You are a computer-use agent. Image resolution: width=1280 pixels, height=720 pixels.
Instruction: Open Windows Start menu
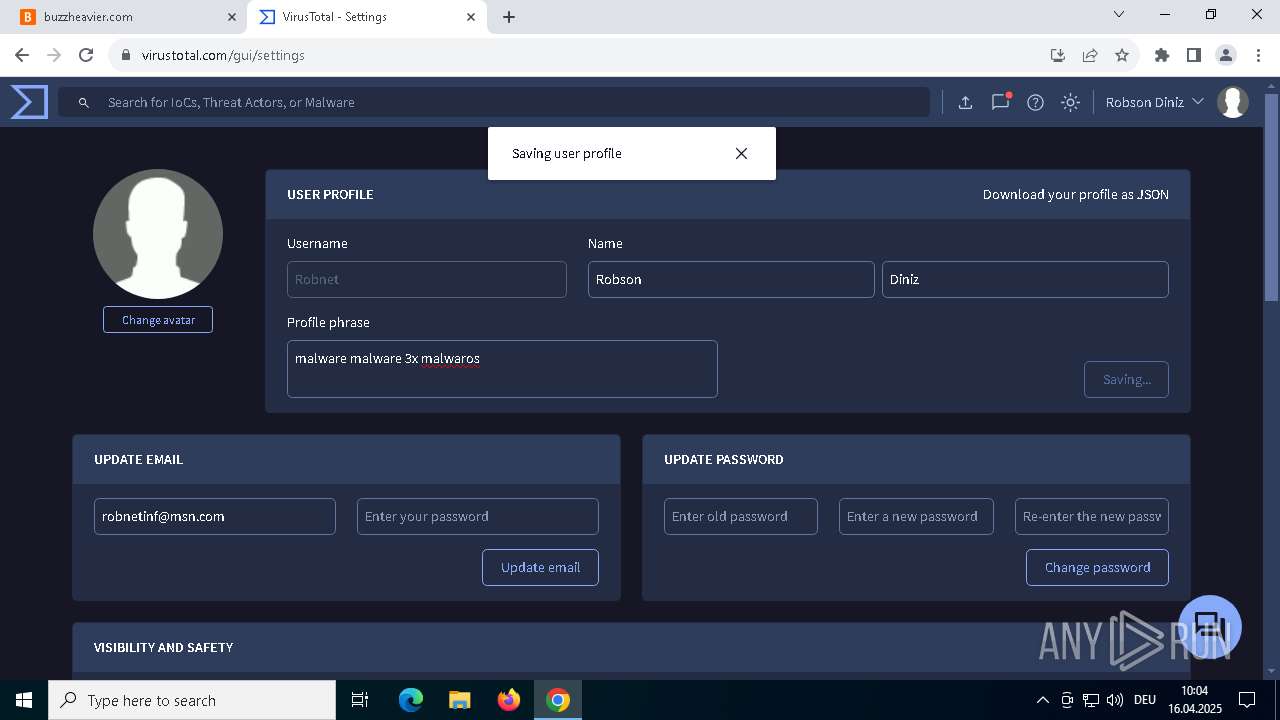click(x=24, y=700)
